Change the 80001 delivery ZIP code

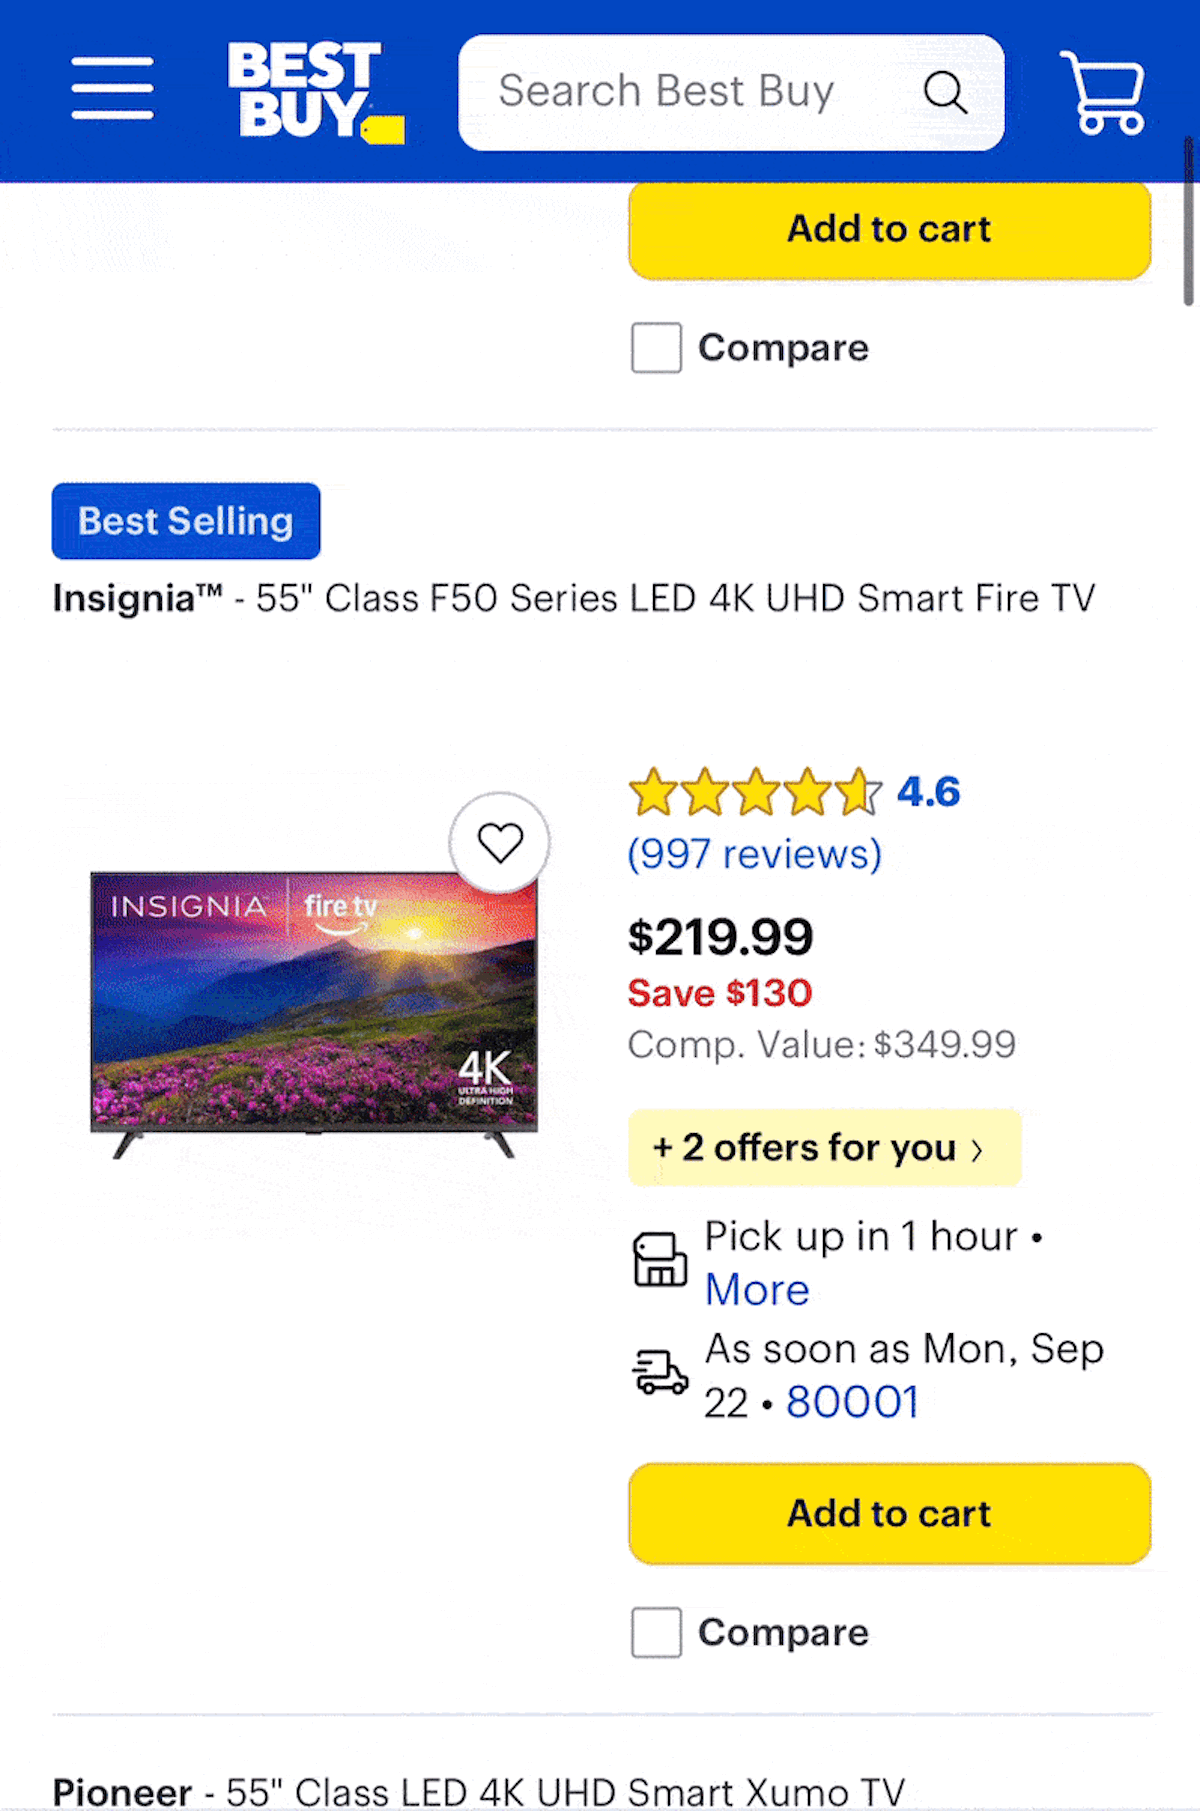pos(852,1402)
